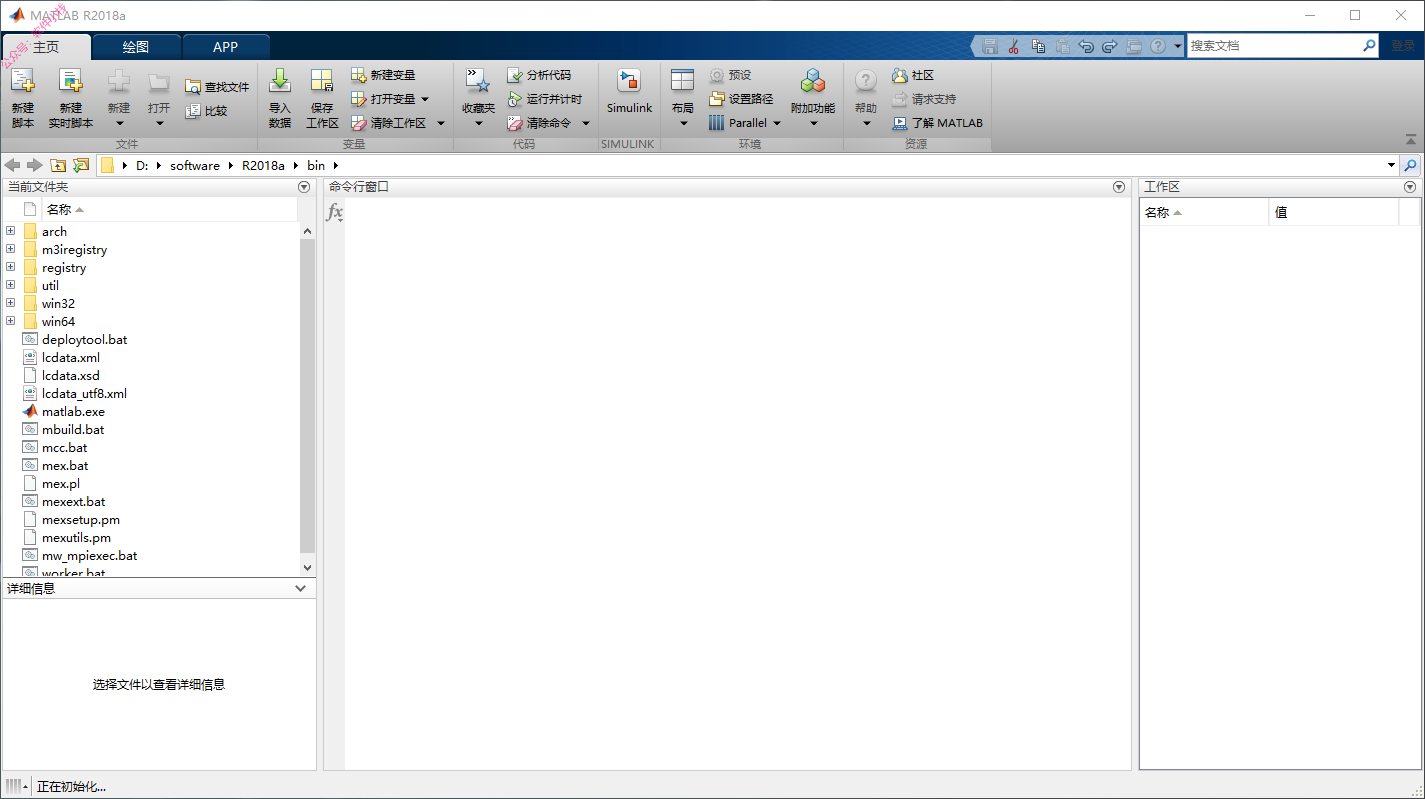Screen dimensions: 1425x799
Task: Click Analyze Code (分析代码)
Action: (x=539, y=75)
